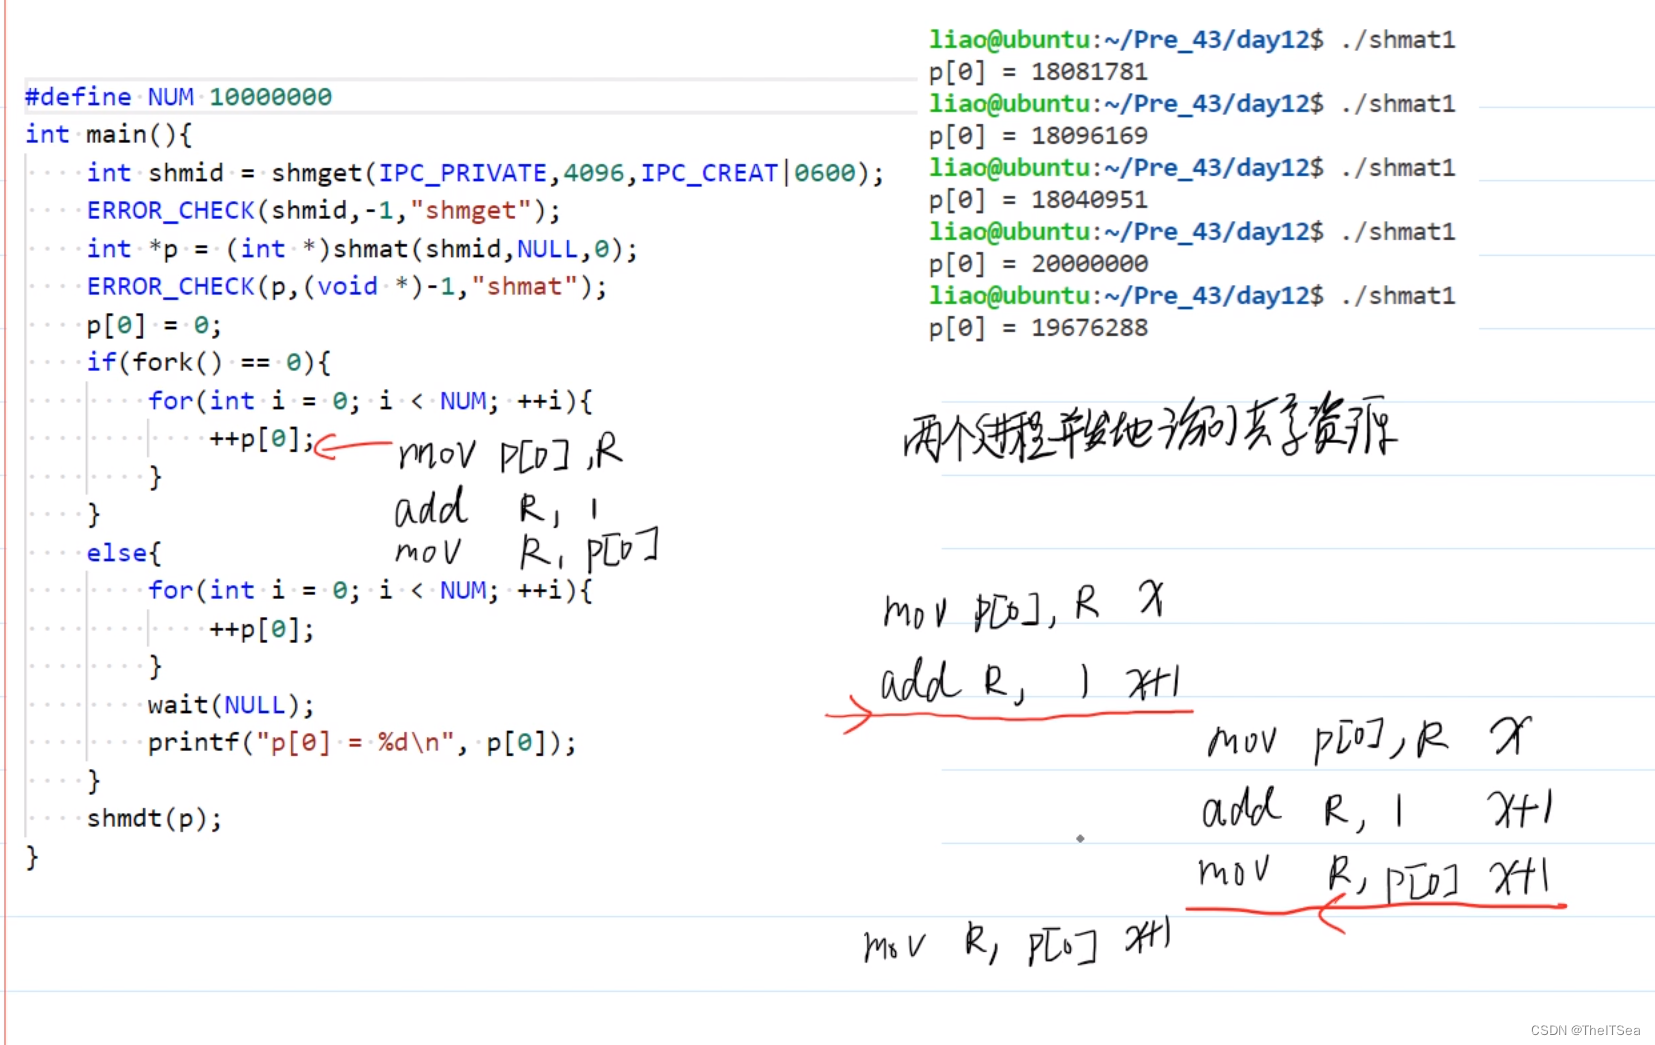Screen dimensions: 1655x1045
Task: Click '++p[0];' inside the else branch
Action: [262, 629]
